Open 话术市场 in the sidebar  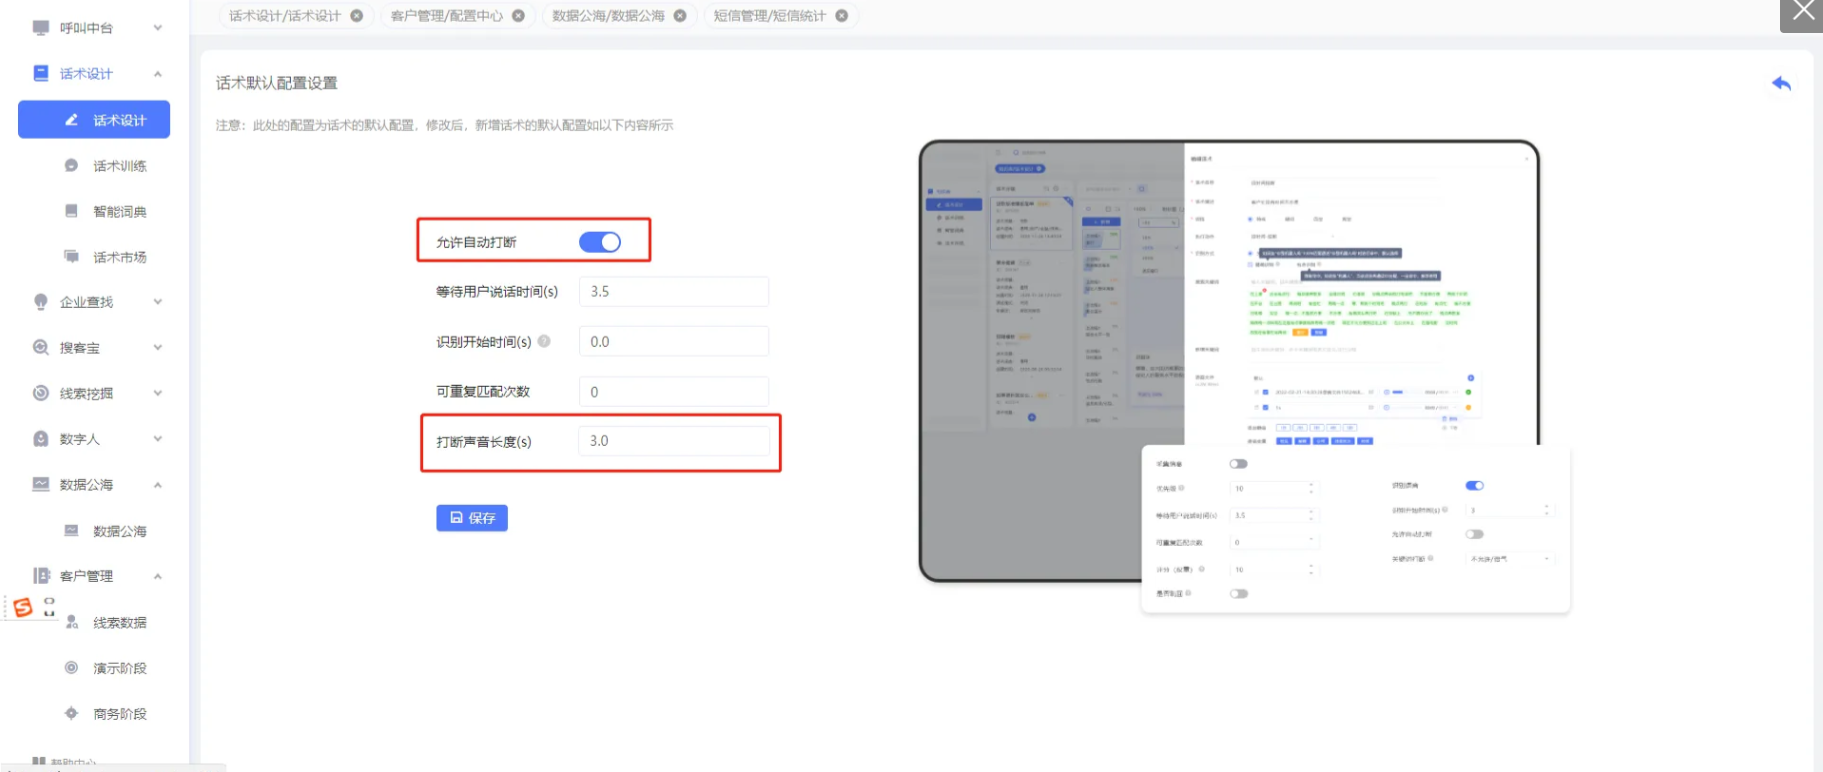tap(119, 257)
